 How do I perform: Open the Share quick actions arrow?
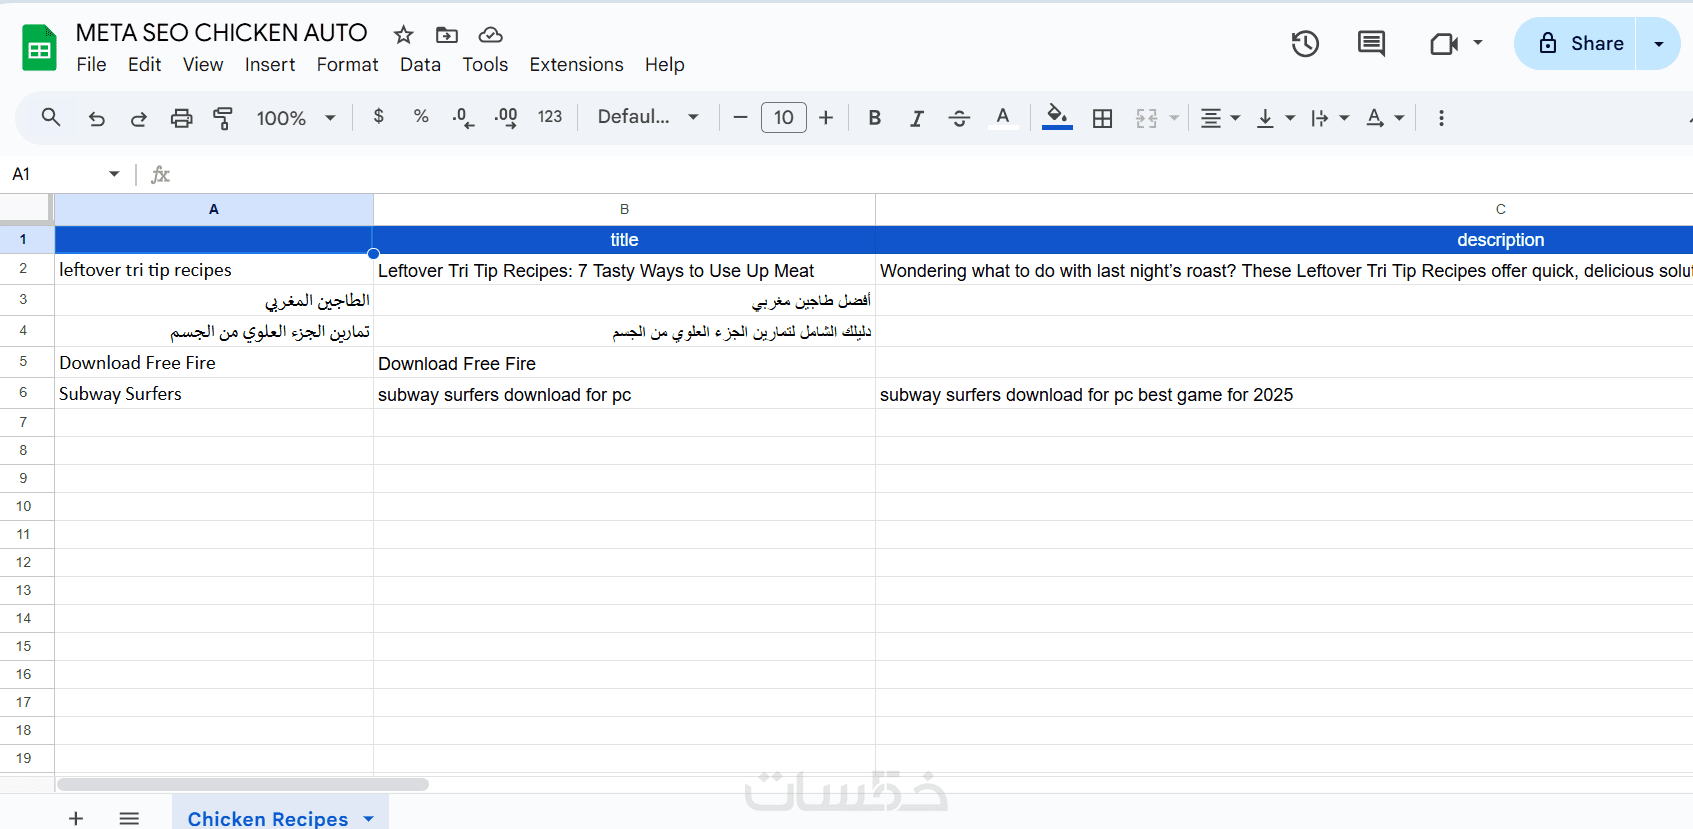[1659, 43]
